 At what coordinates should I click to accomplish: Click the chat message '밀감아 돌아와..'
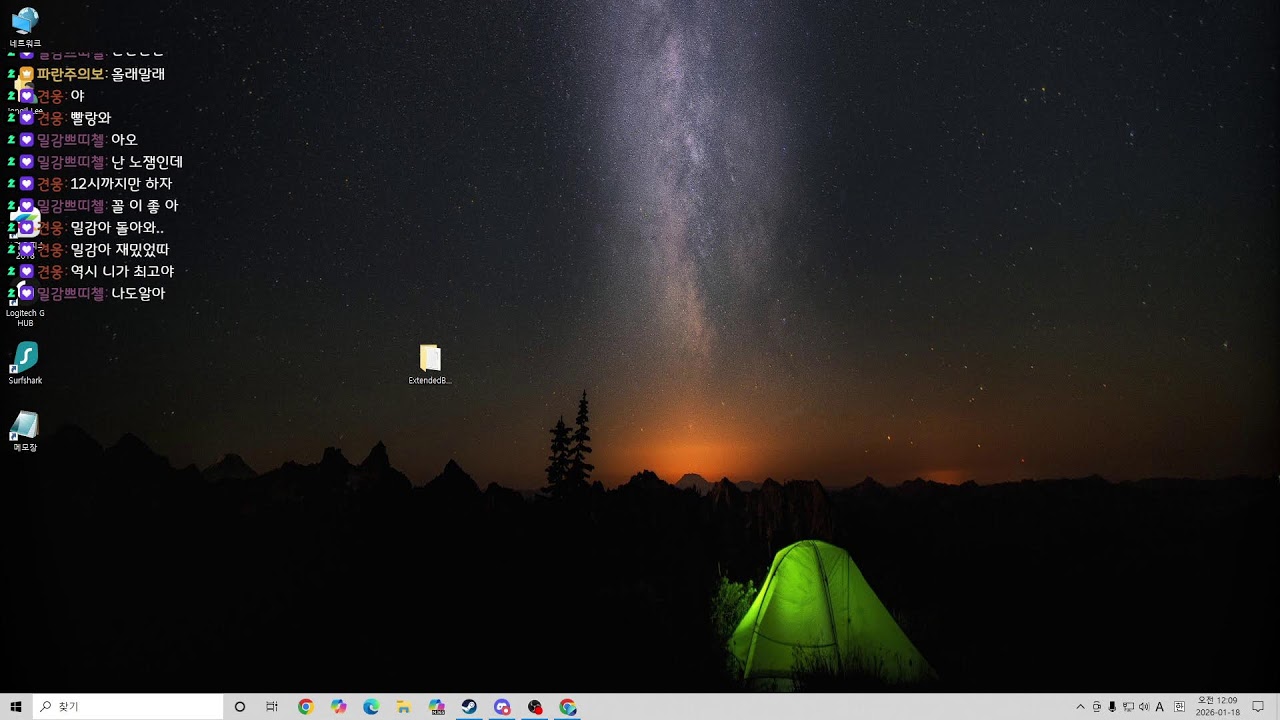tap(117, 228)
